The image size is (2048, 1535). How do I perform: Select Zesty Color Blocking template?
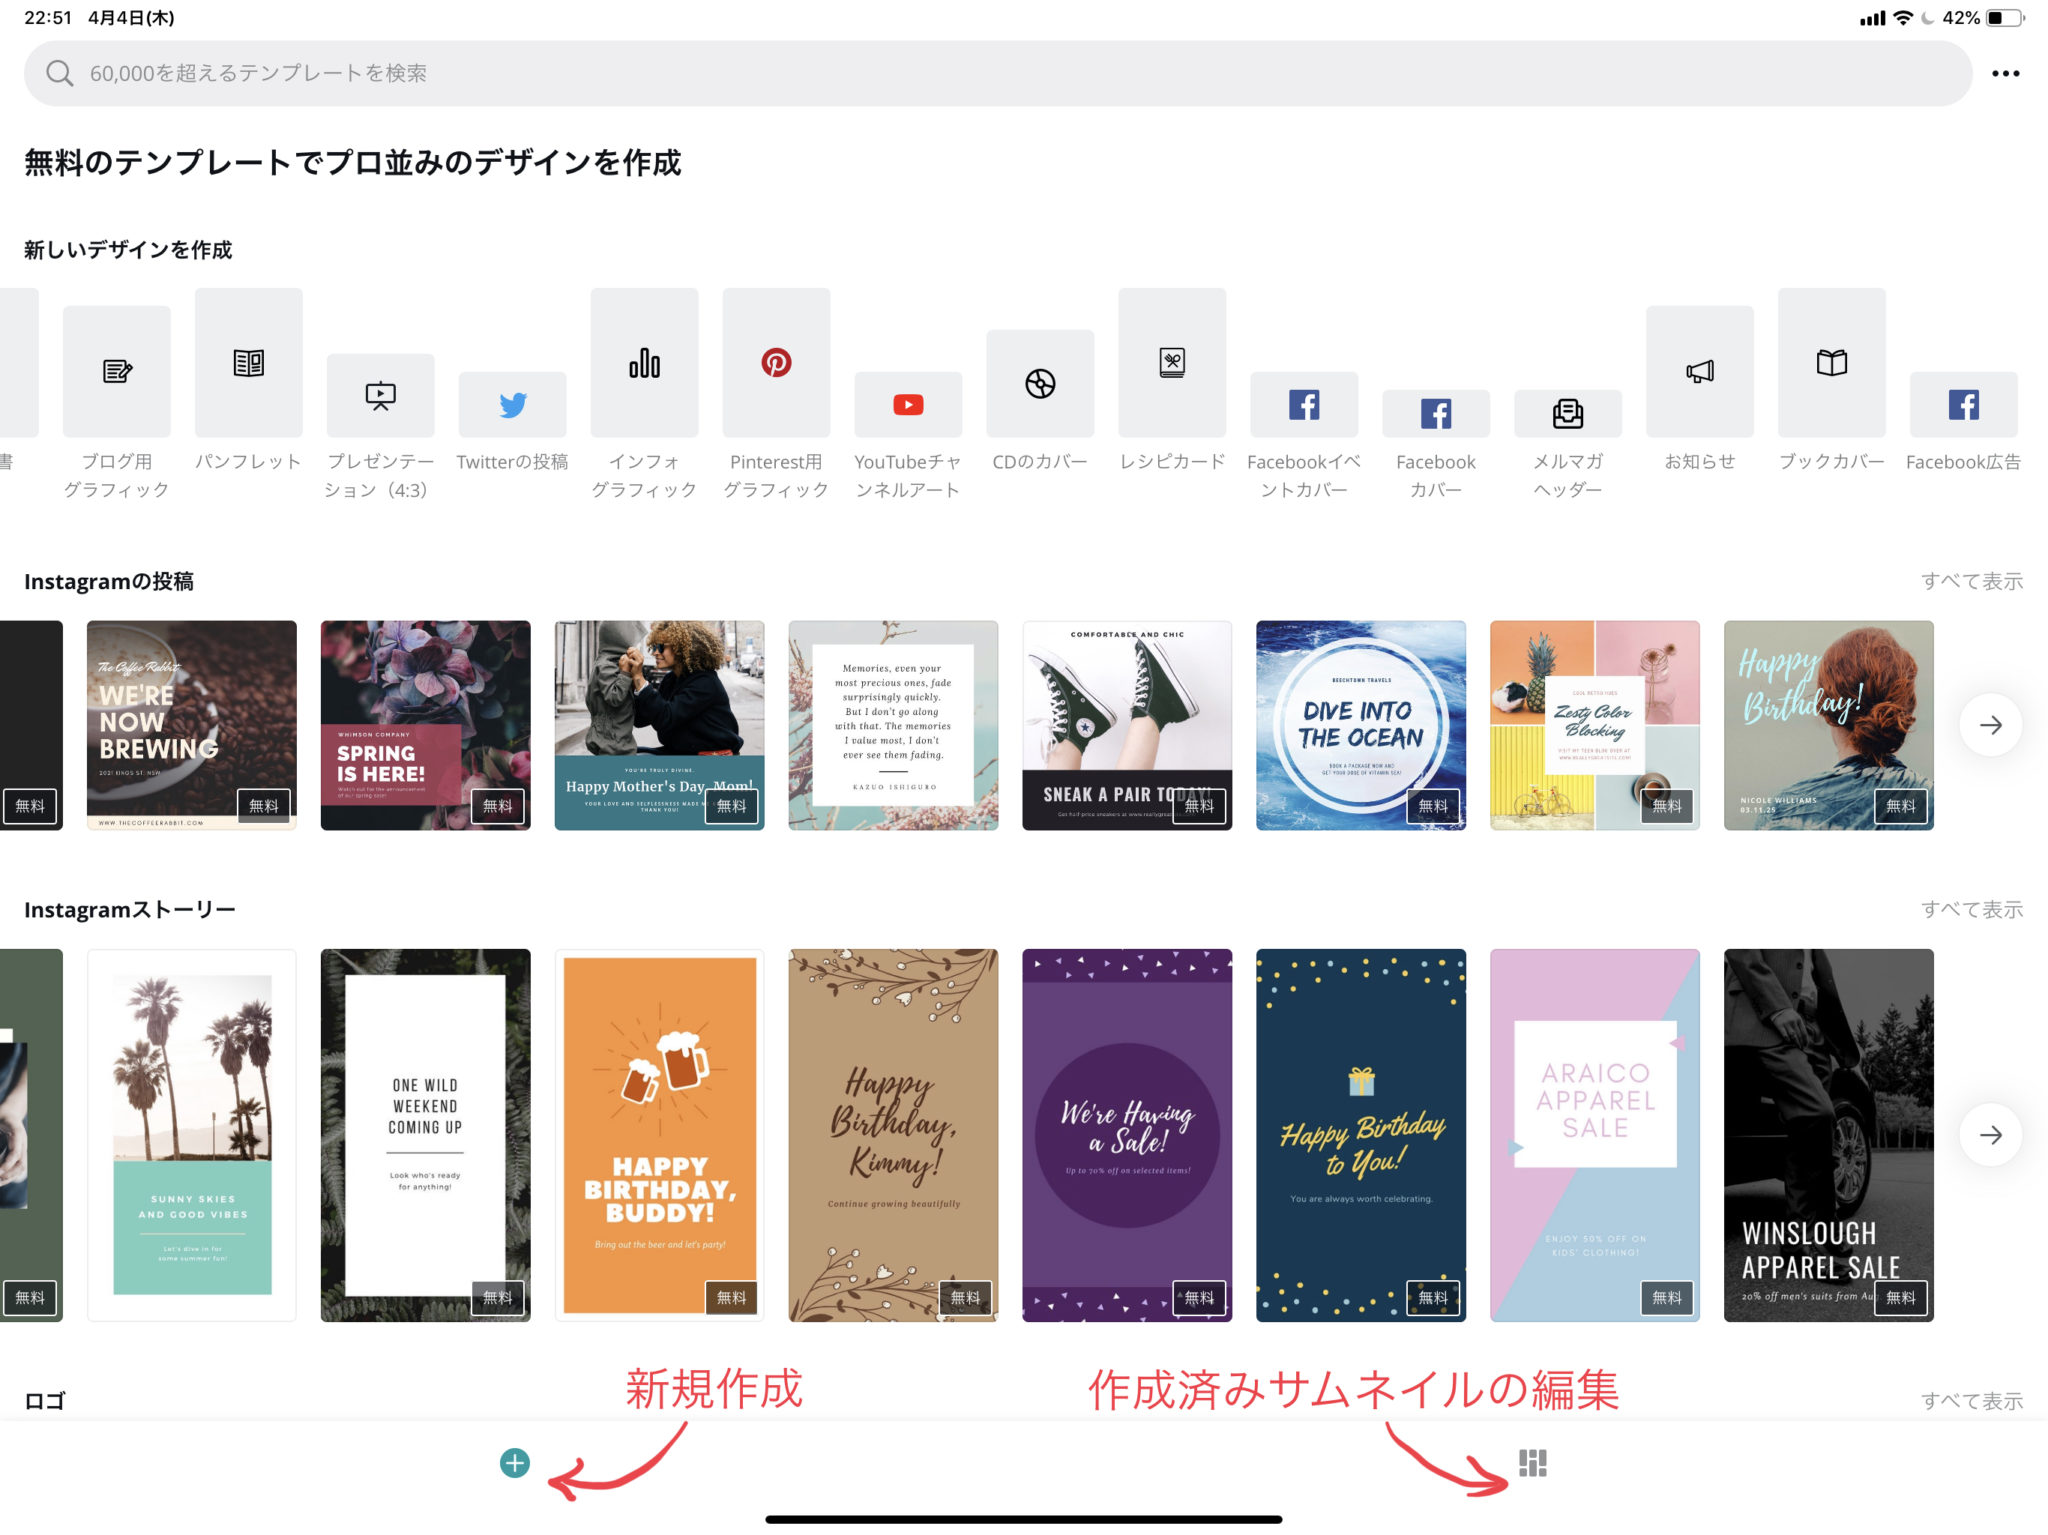[x=1595, y=725]
